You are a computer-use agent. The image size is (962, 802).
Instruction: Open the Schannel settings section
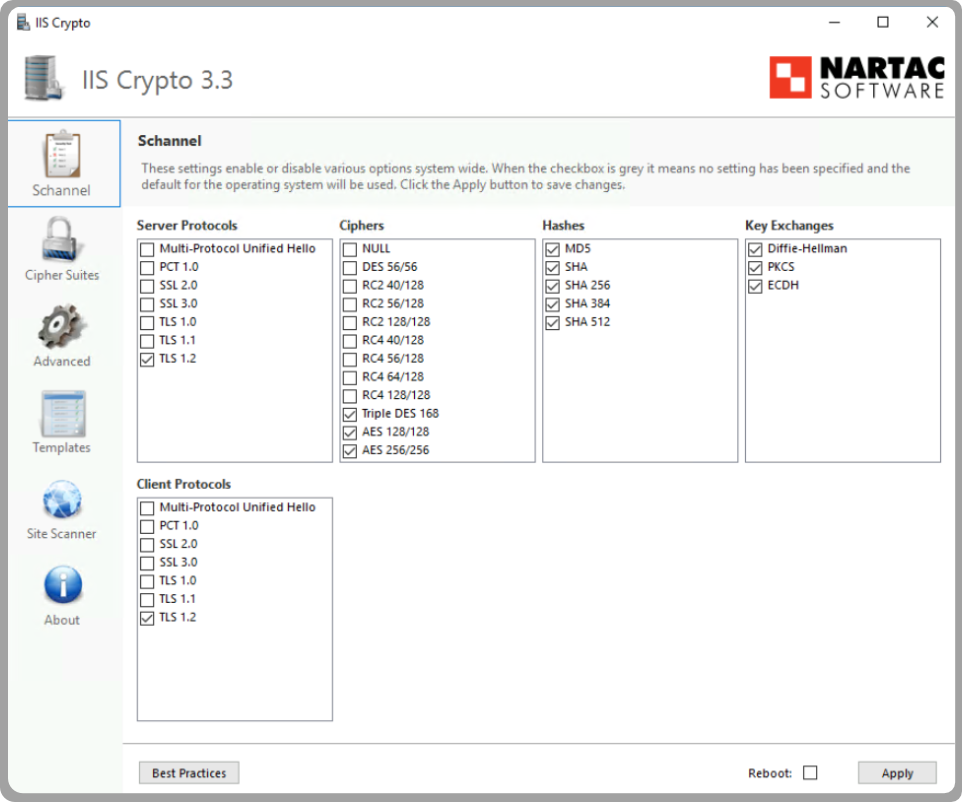61,163
